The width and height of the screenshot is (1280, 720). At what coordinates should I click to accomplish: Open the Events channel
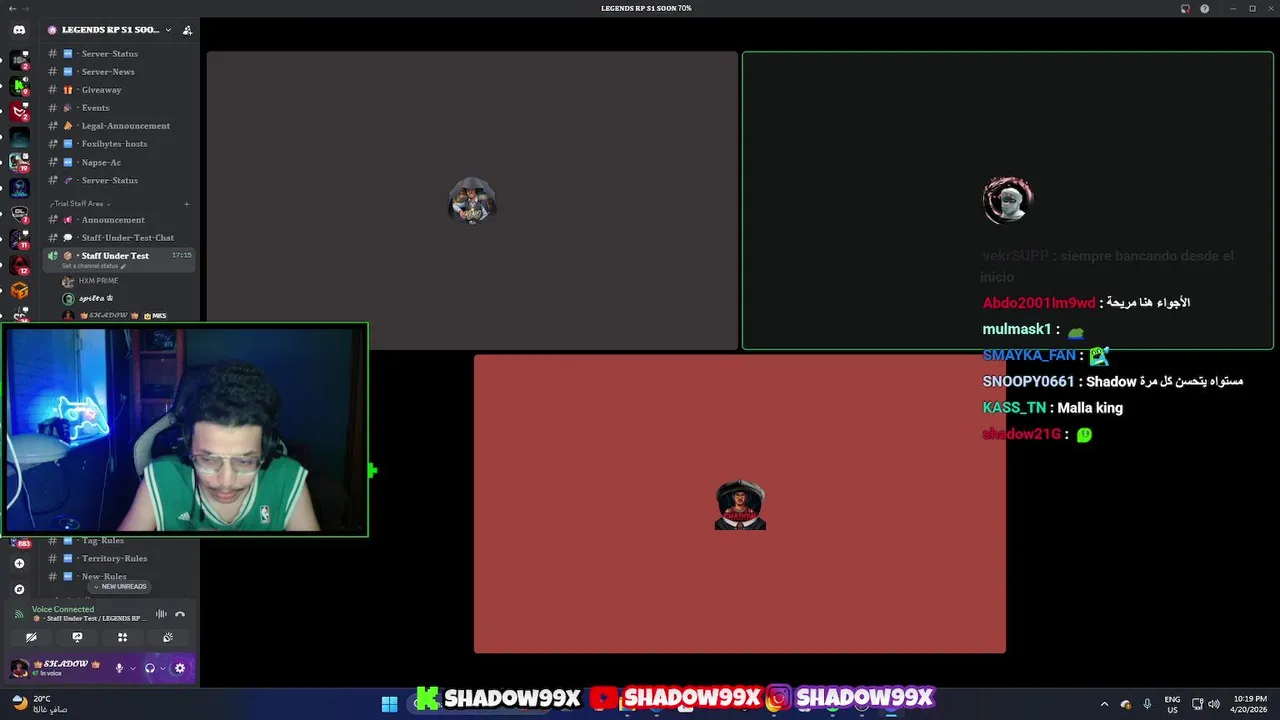(119, 108)
